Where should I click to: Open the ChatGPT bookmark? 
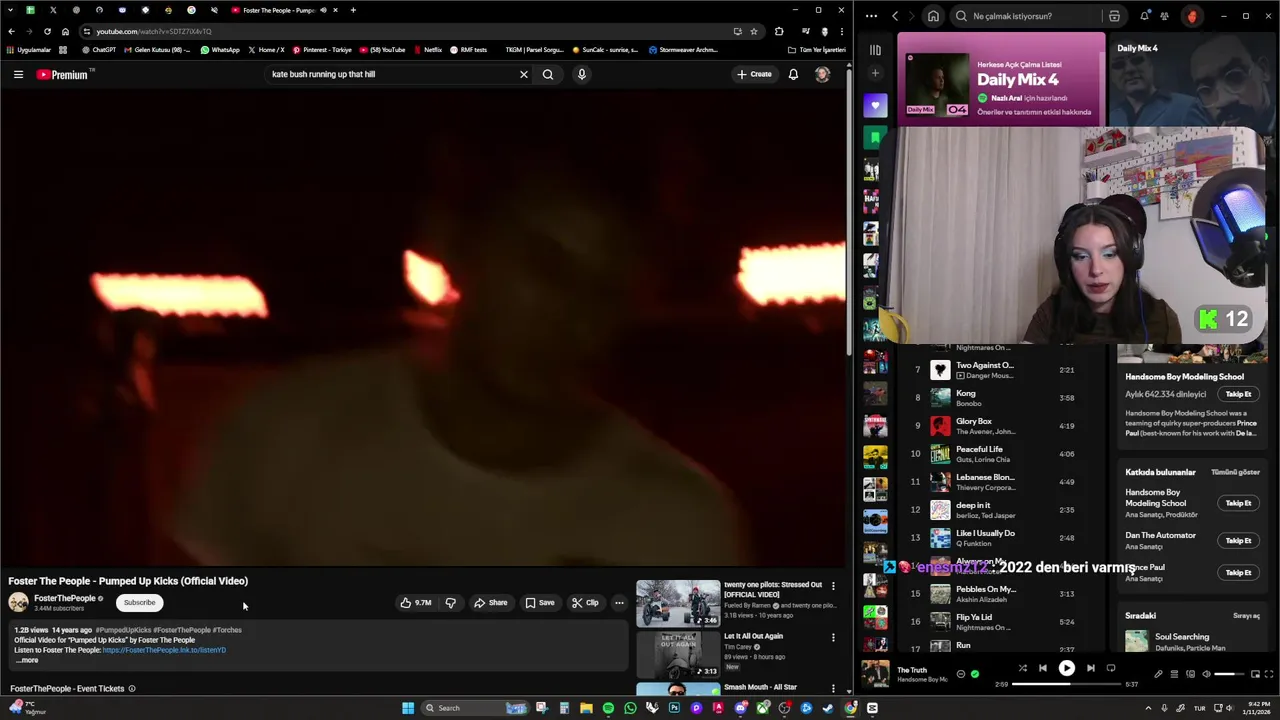[x=99, y=49]
